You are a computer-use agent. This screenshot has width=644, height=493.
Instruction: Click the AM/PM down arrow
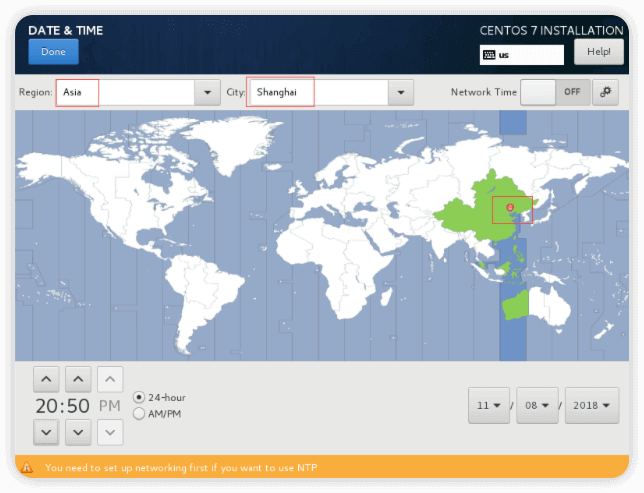[x=110, y=432]
